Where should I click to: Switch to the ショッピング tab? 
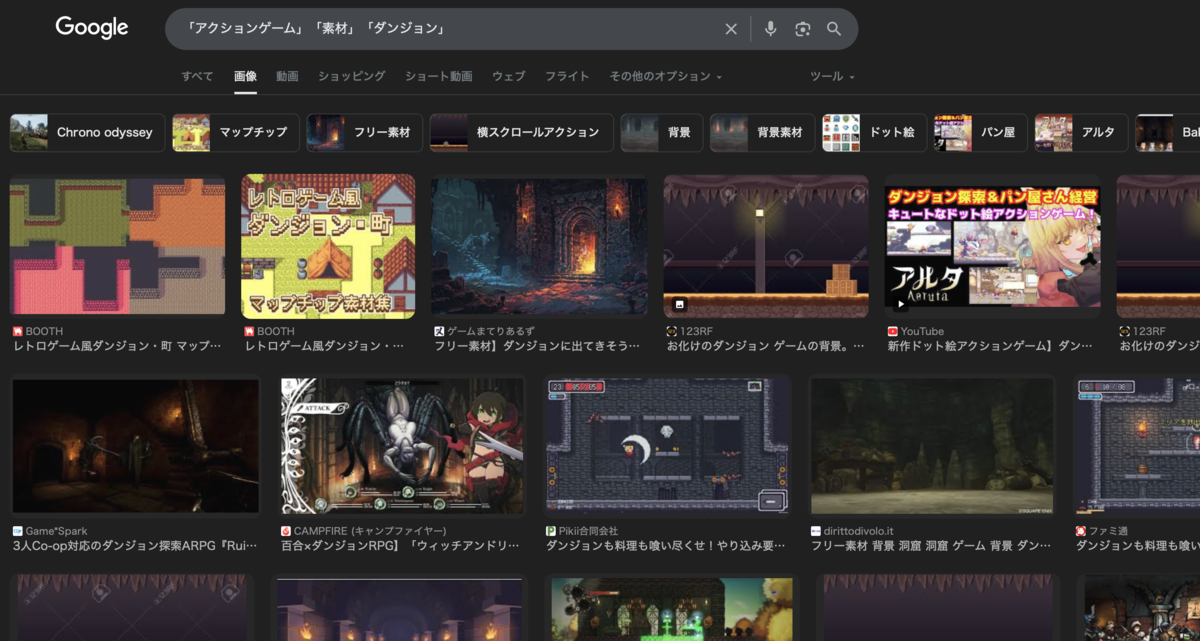[351, 76]
